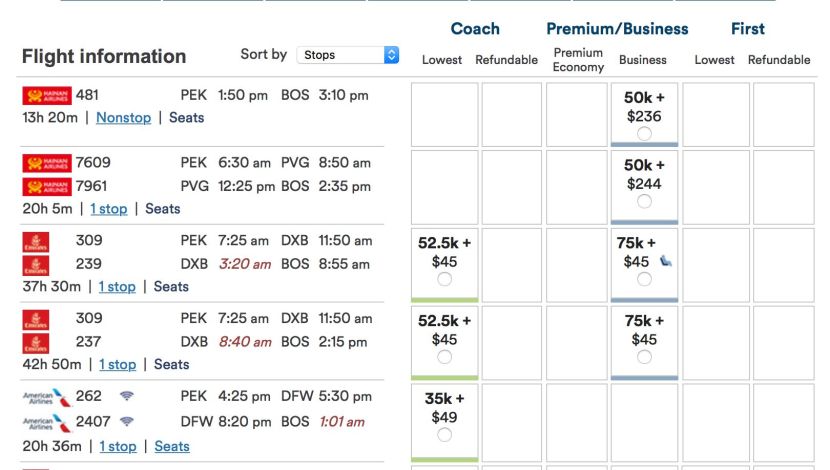Select 75k Business fare for flight 309/237
Viewport: 830px width, 470px height.
pyautogui.click(x=644, y=357)
